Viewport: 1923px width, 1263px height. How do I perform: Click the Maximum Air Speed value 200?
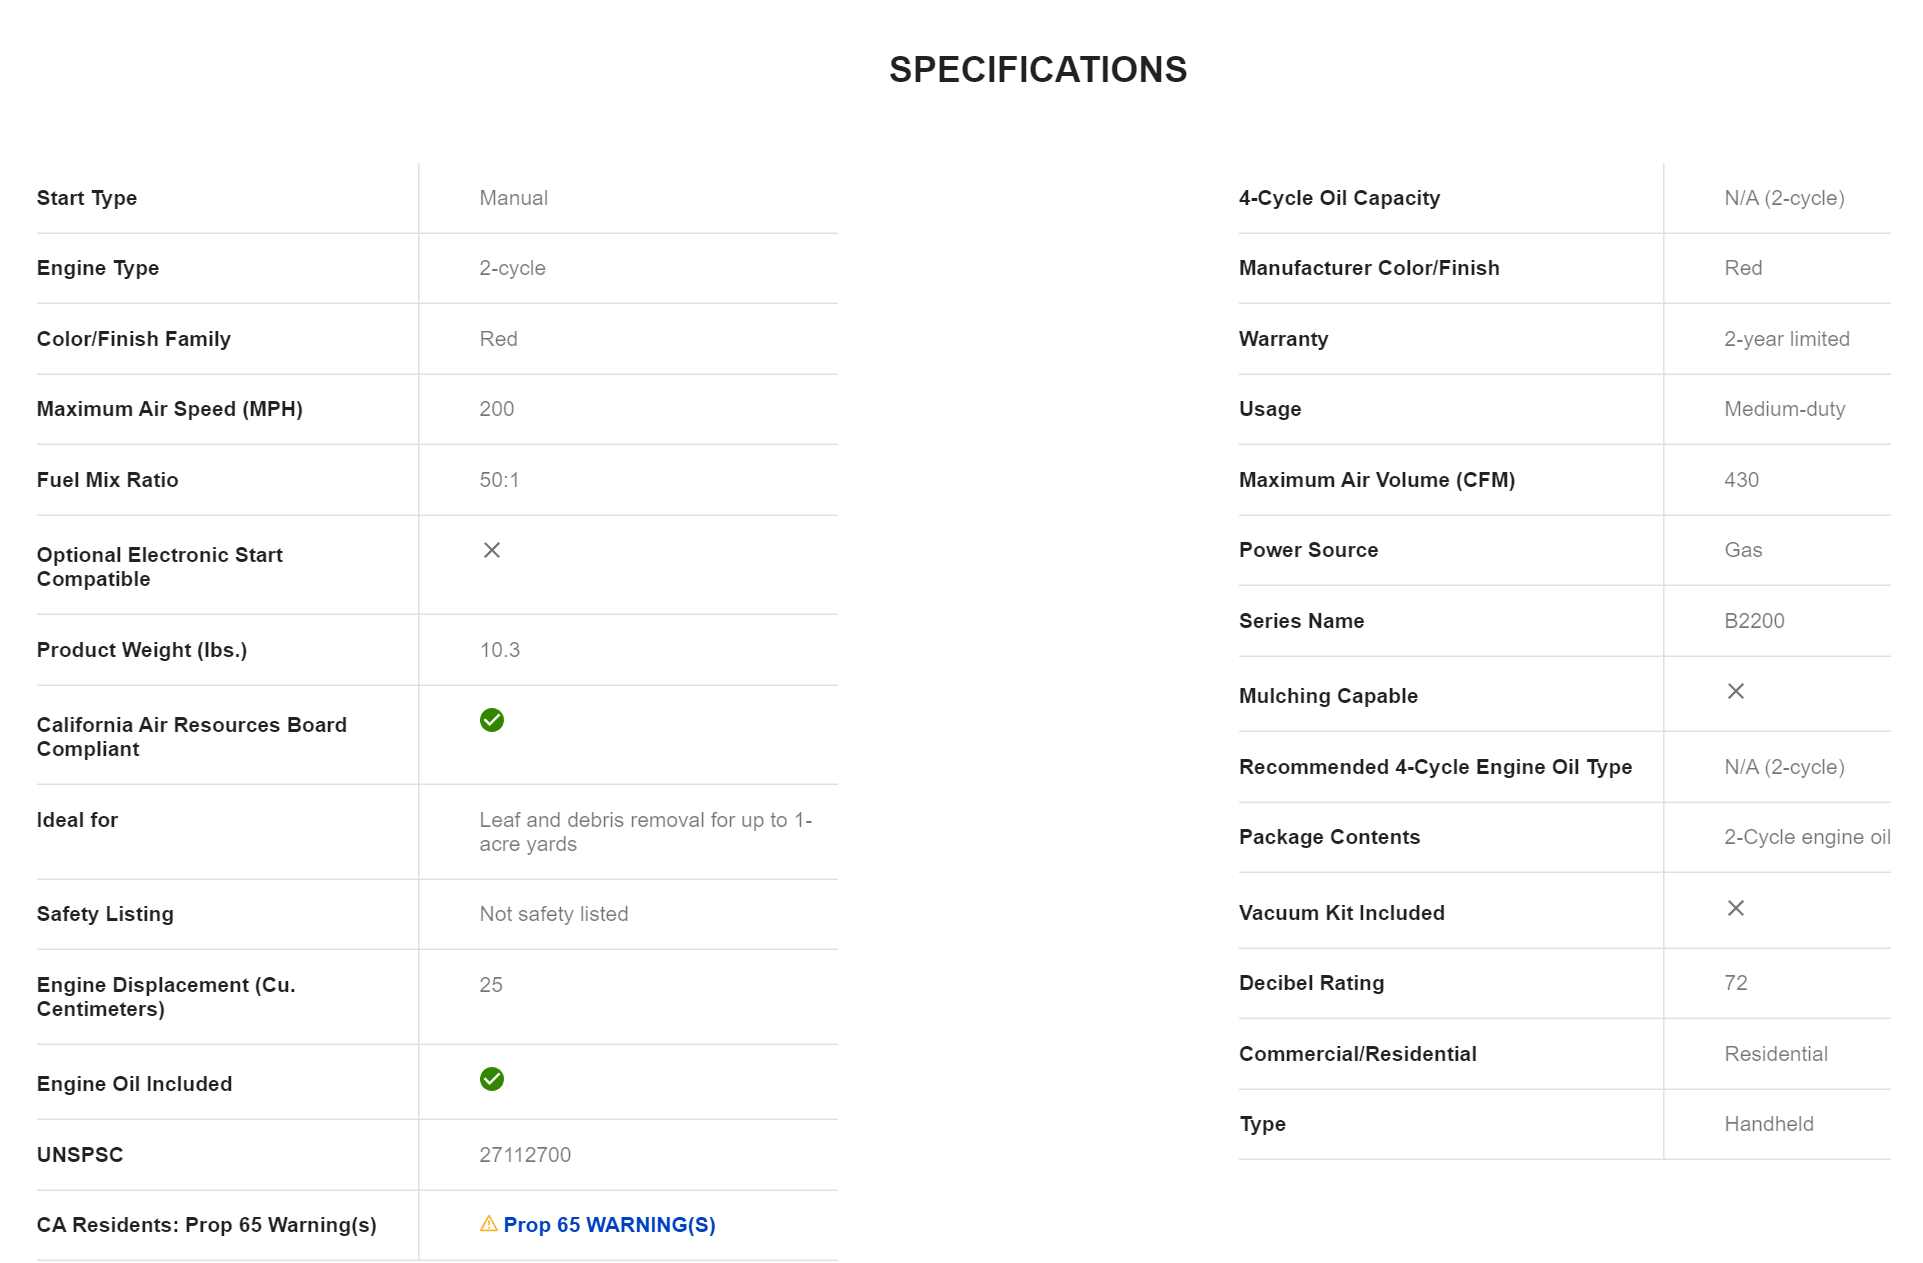pos(496,409)
